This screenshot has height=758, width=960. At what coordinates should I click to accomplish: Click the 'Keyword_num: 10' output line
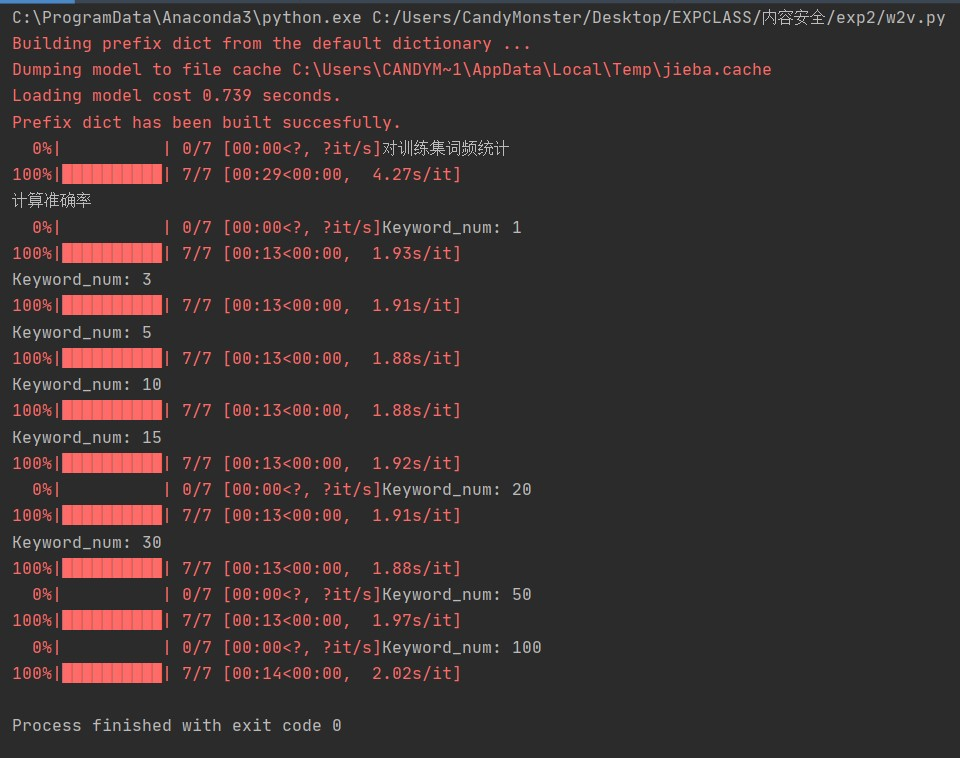[87, 385]
